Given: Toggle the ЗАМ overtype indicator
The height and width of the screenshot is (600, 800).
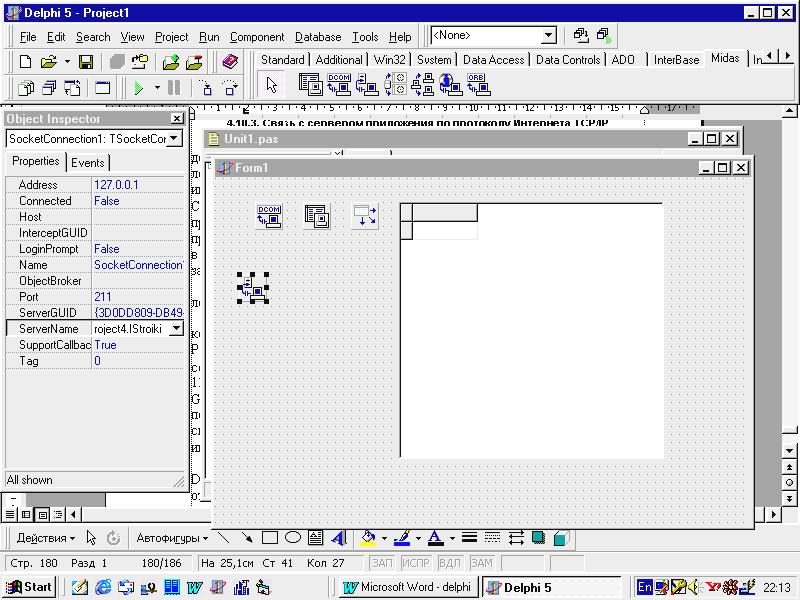Looking at the screenshot, I should pyautogui.click(x=481, y=563).
